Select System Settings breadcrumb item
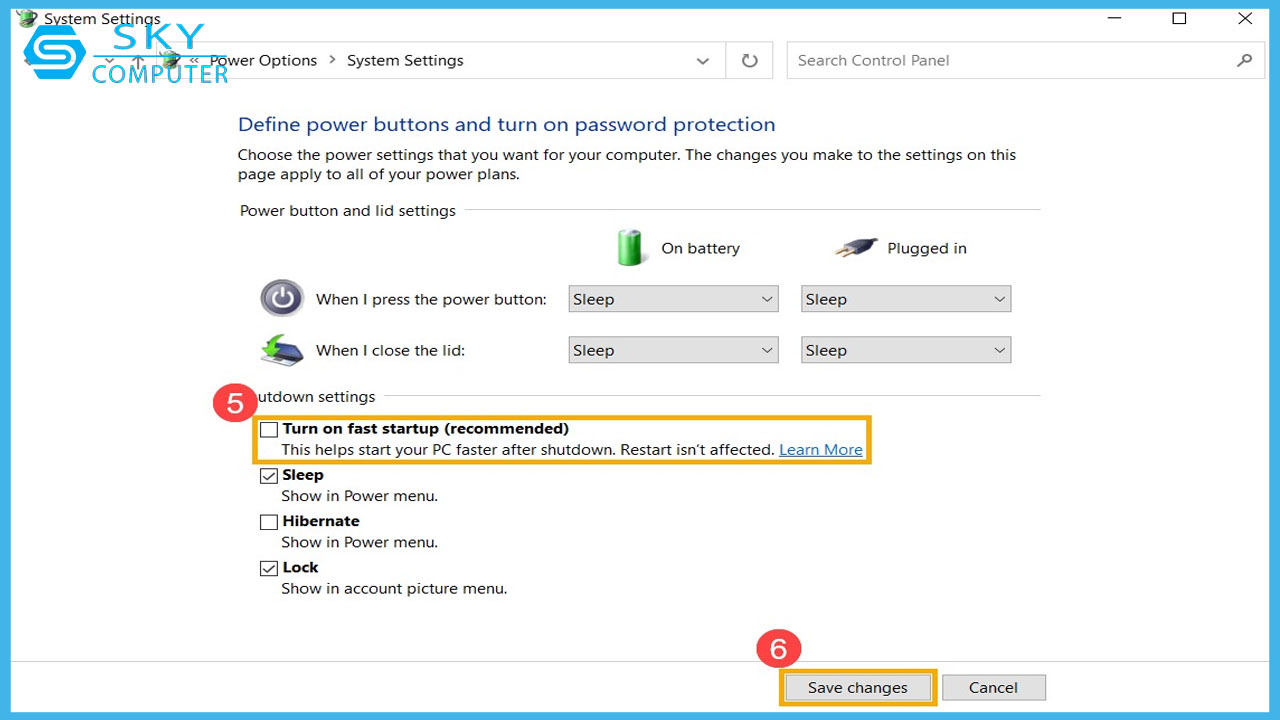This screenshot has height=720, width=1280. click(405, 61)
